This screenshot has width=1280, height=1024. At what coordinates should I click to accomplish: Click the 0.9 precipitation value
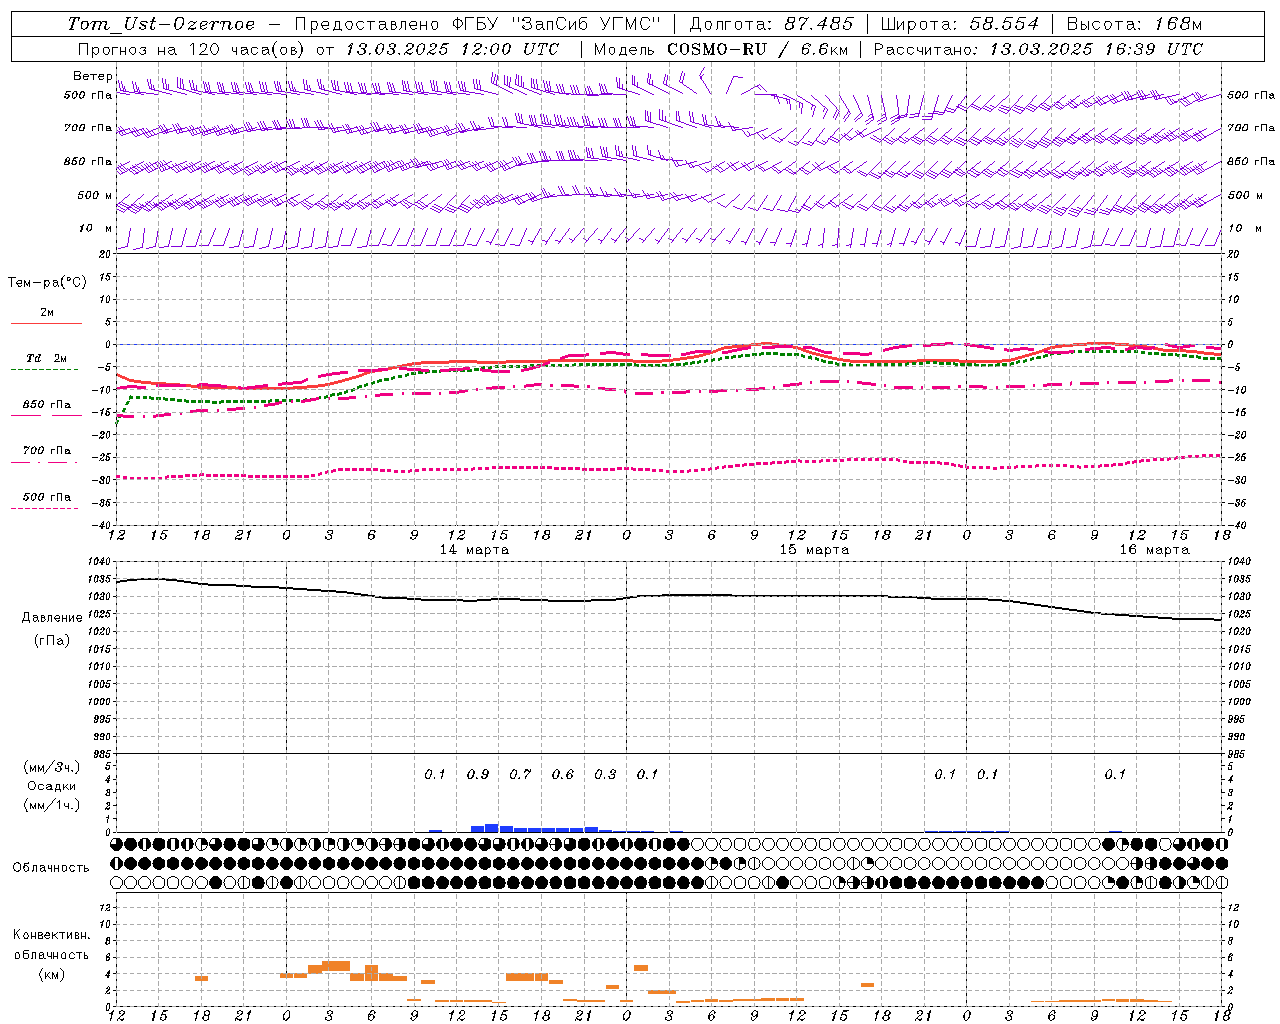[x=478, y=774]
